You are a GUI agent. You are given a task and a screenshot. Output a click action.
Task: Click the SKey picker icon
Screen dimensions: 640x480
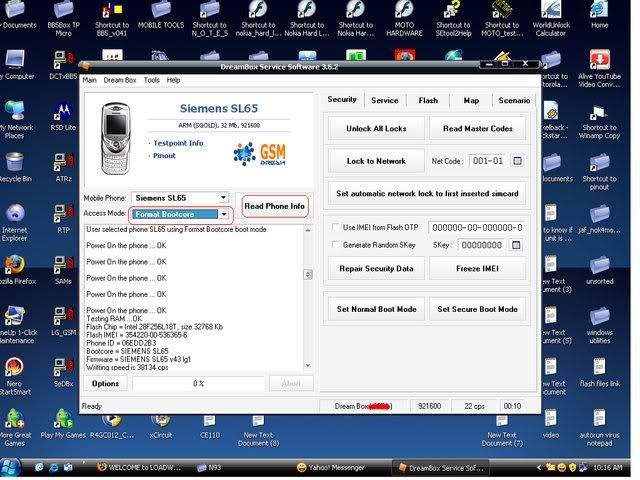[516, 245]
